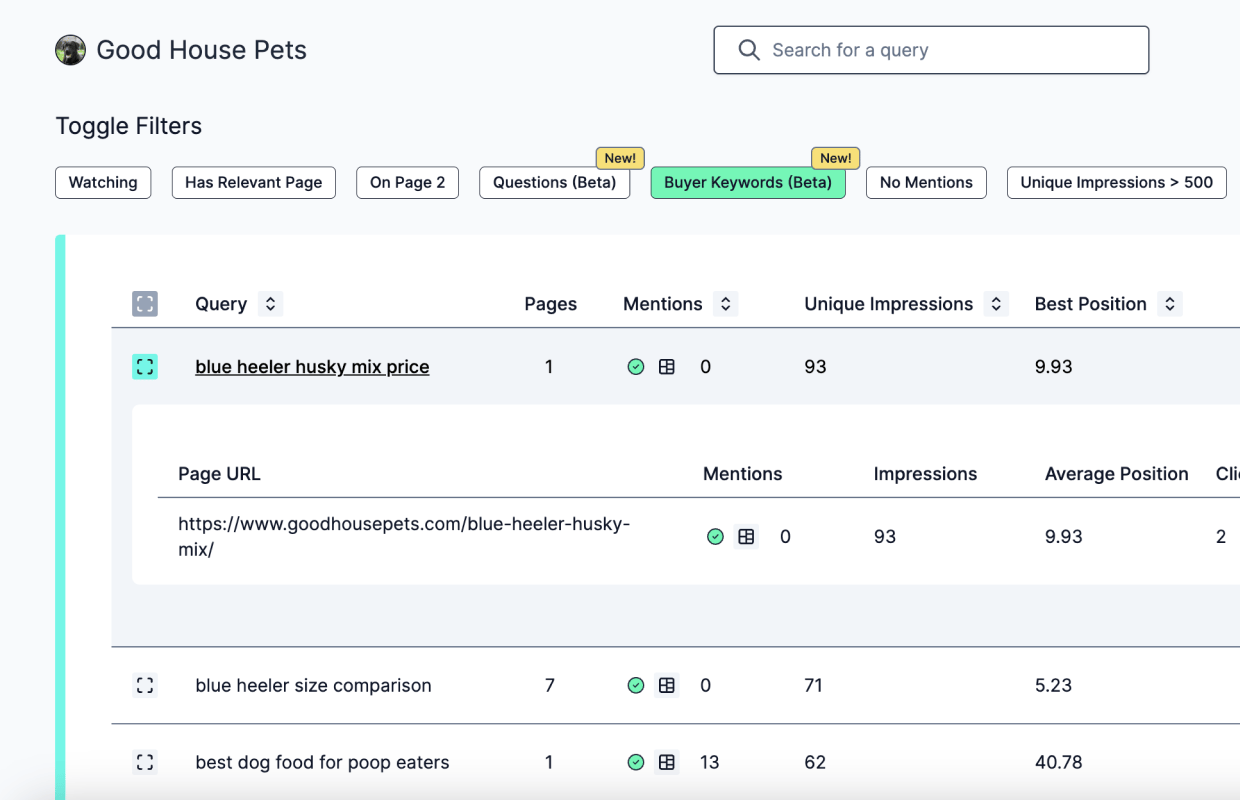Open the blue heeler husky mix price query link
Viewport: 1240px width, 800px height.
[x=312, y=366]
